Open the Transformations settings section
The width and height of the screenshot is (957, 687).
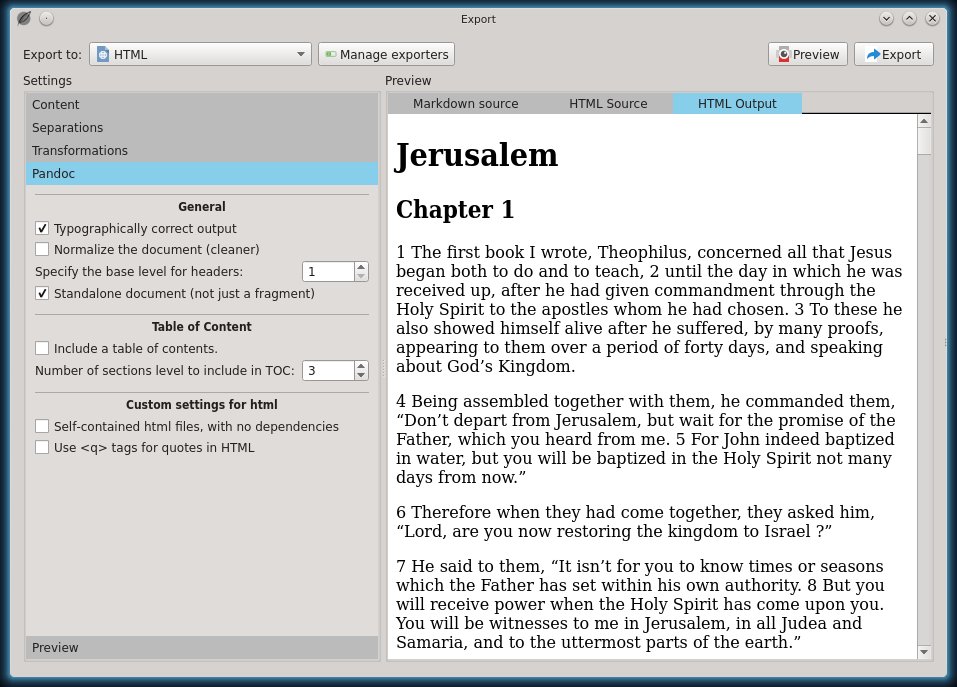pos(202,151)
